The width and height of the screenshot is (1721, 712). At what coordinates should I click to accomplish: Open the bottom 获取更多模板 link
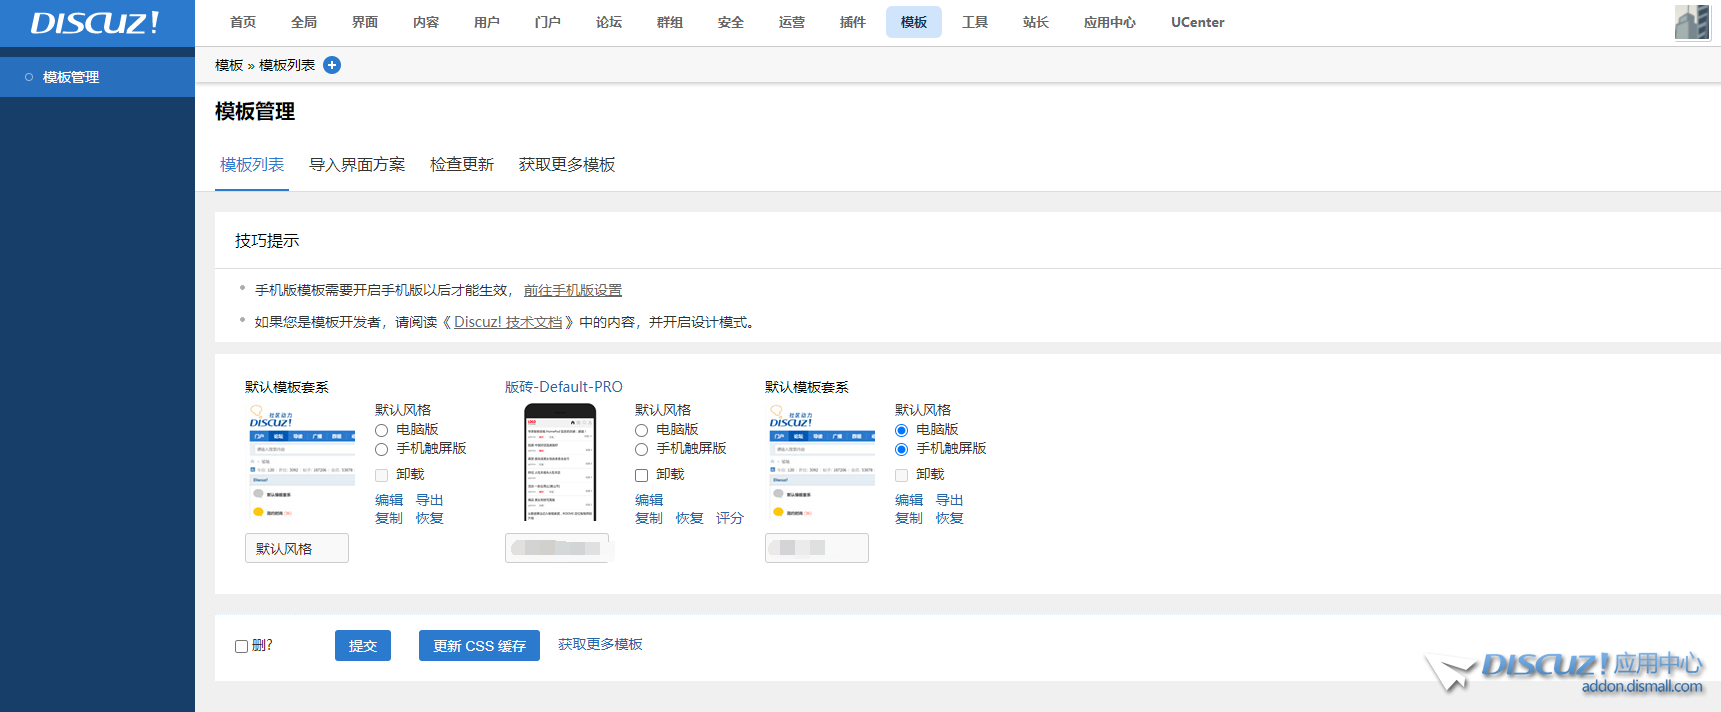600,644
